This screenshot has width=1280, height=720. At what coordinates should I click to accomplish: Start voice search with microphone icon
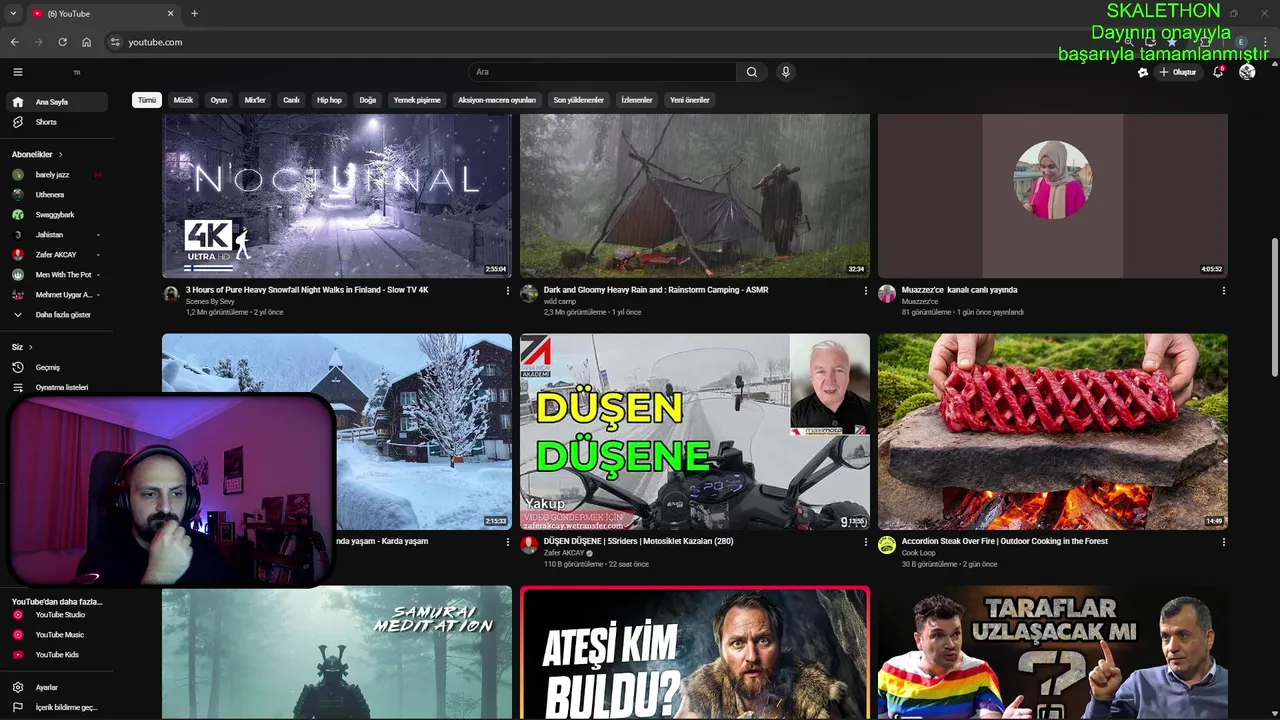pos(786,72)
